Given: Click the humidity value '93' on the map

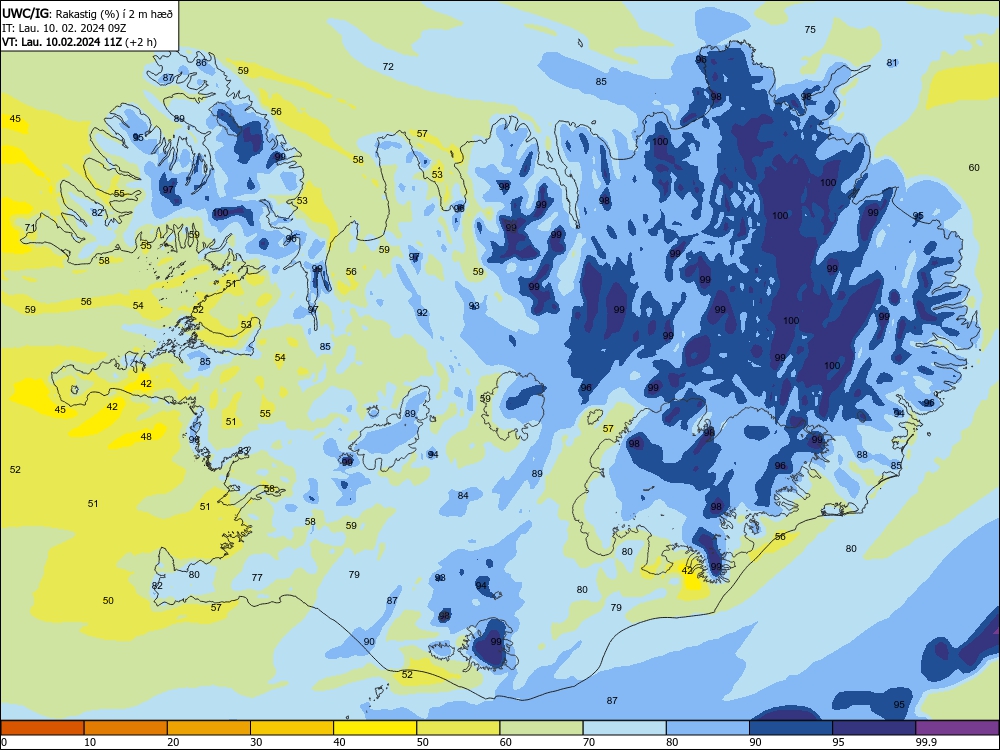Looking at the screenshot, I should 474,306.
